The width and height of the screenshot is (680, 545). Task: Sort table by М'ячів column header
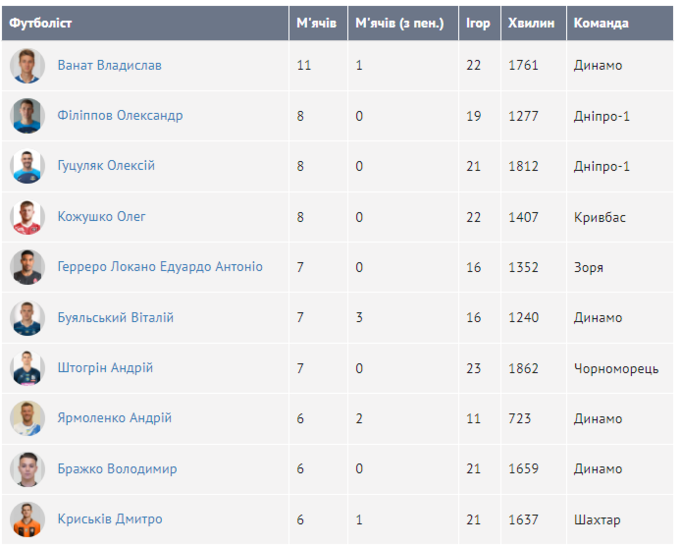316,23
